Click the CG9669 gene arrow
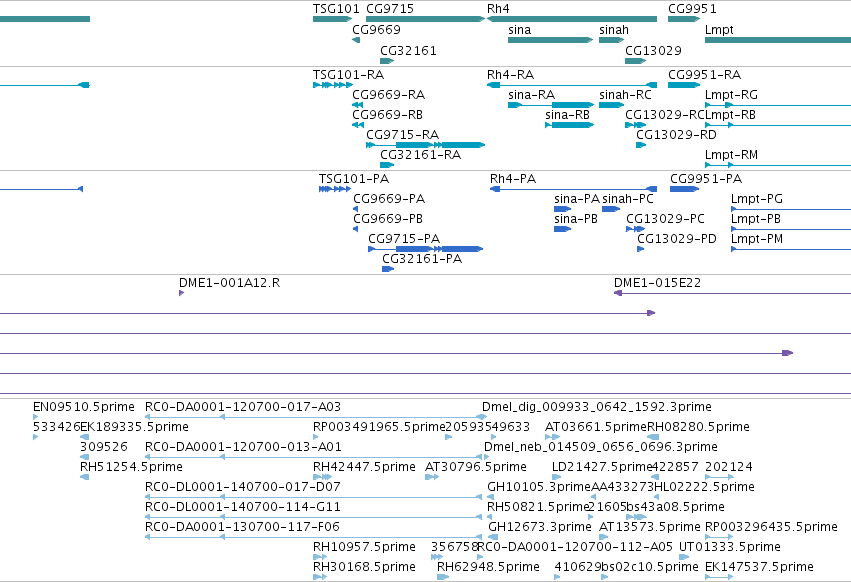 (x=356, y=40)
